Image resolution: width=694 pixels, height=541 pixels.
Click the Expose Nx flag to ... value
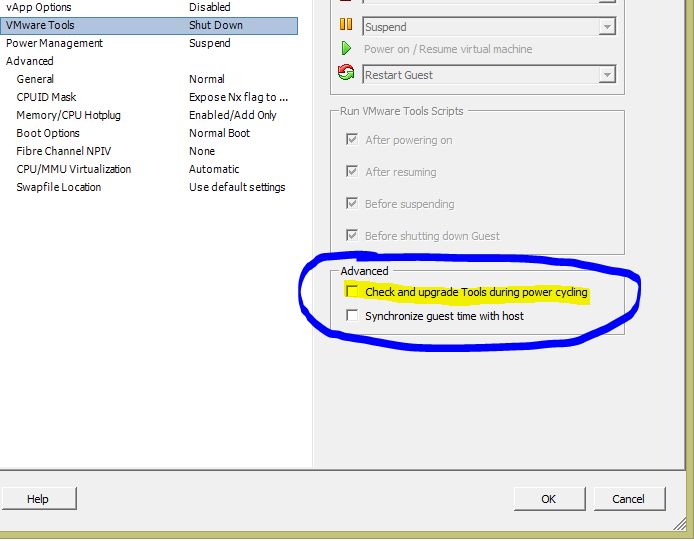[238, 97]
